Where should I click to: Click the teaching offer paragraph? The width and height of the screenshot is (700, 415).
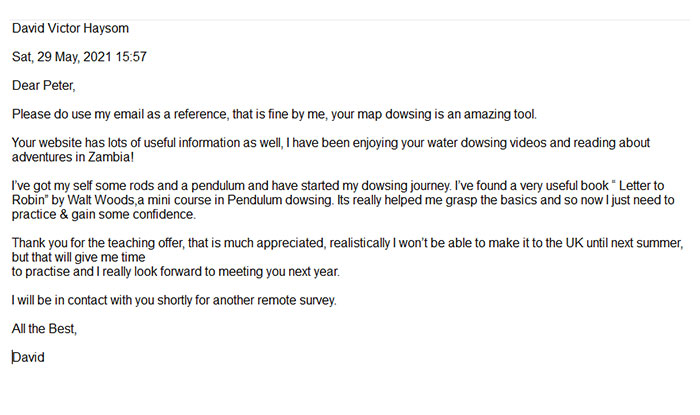coord(347,257)
